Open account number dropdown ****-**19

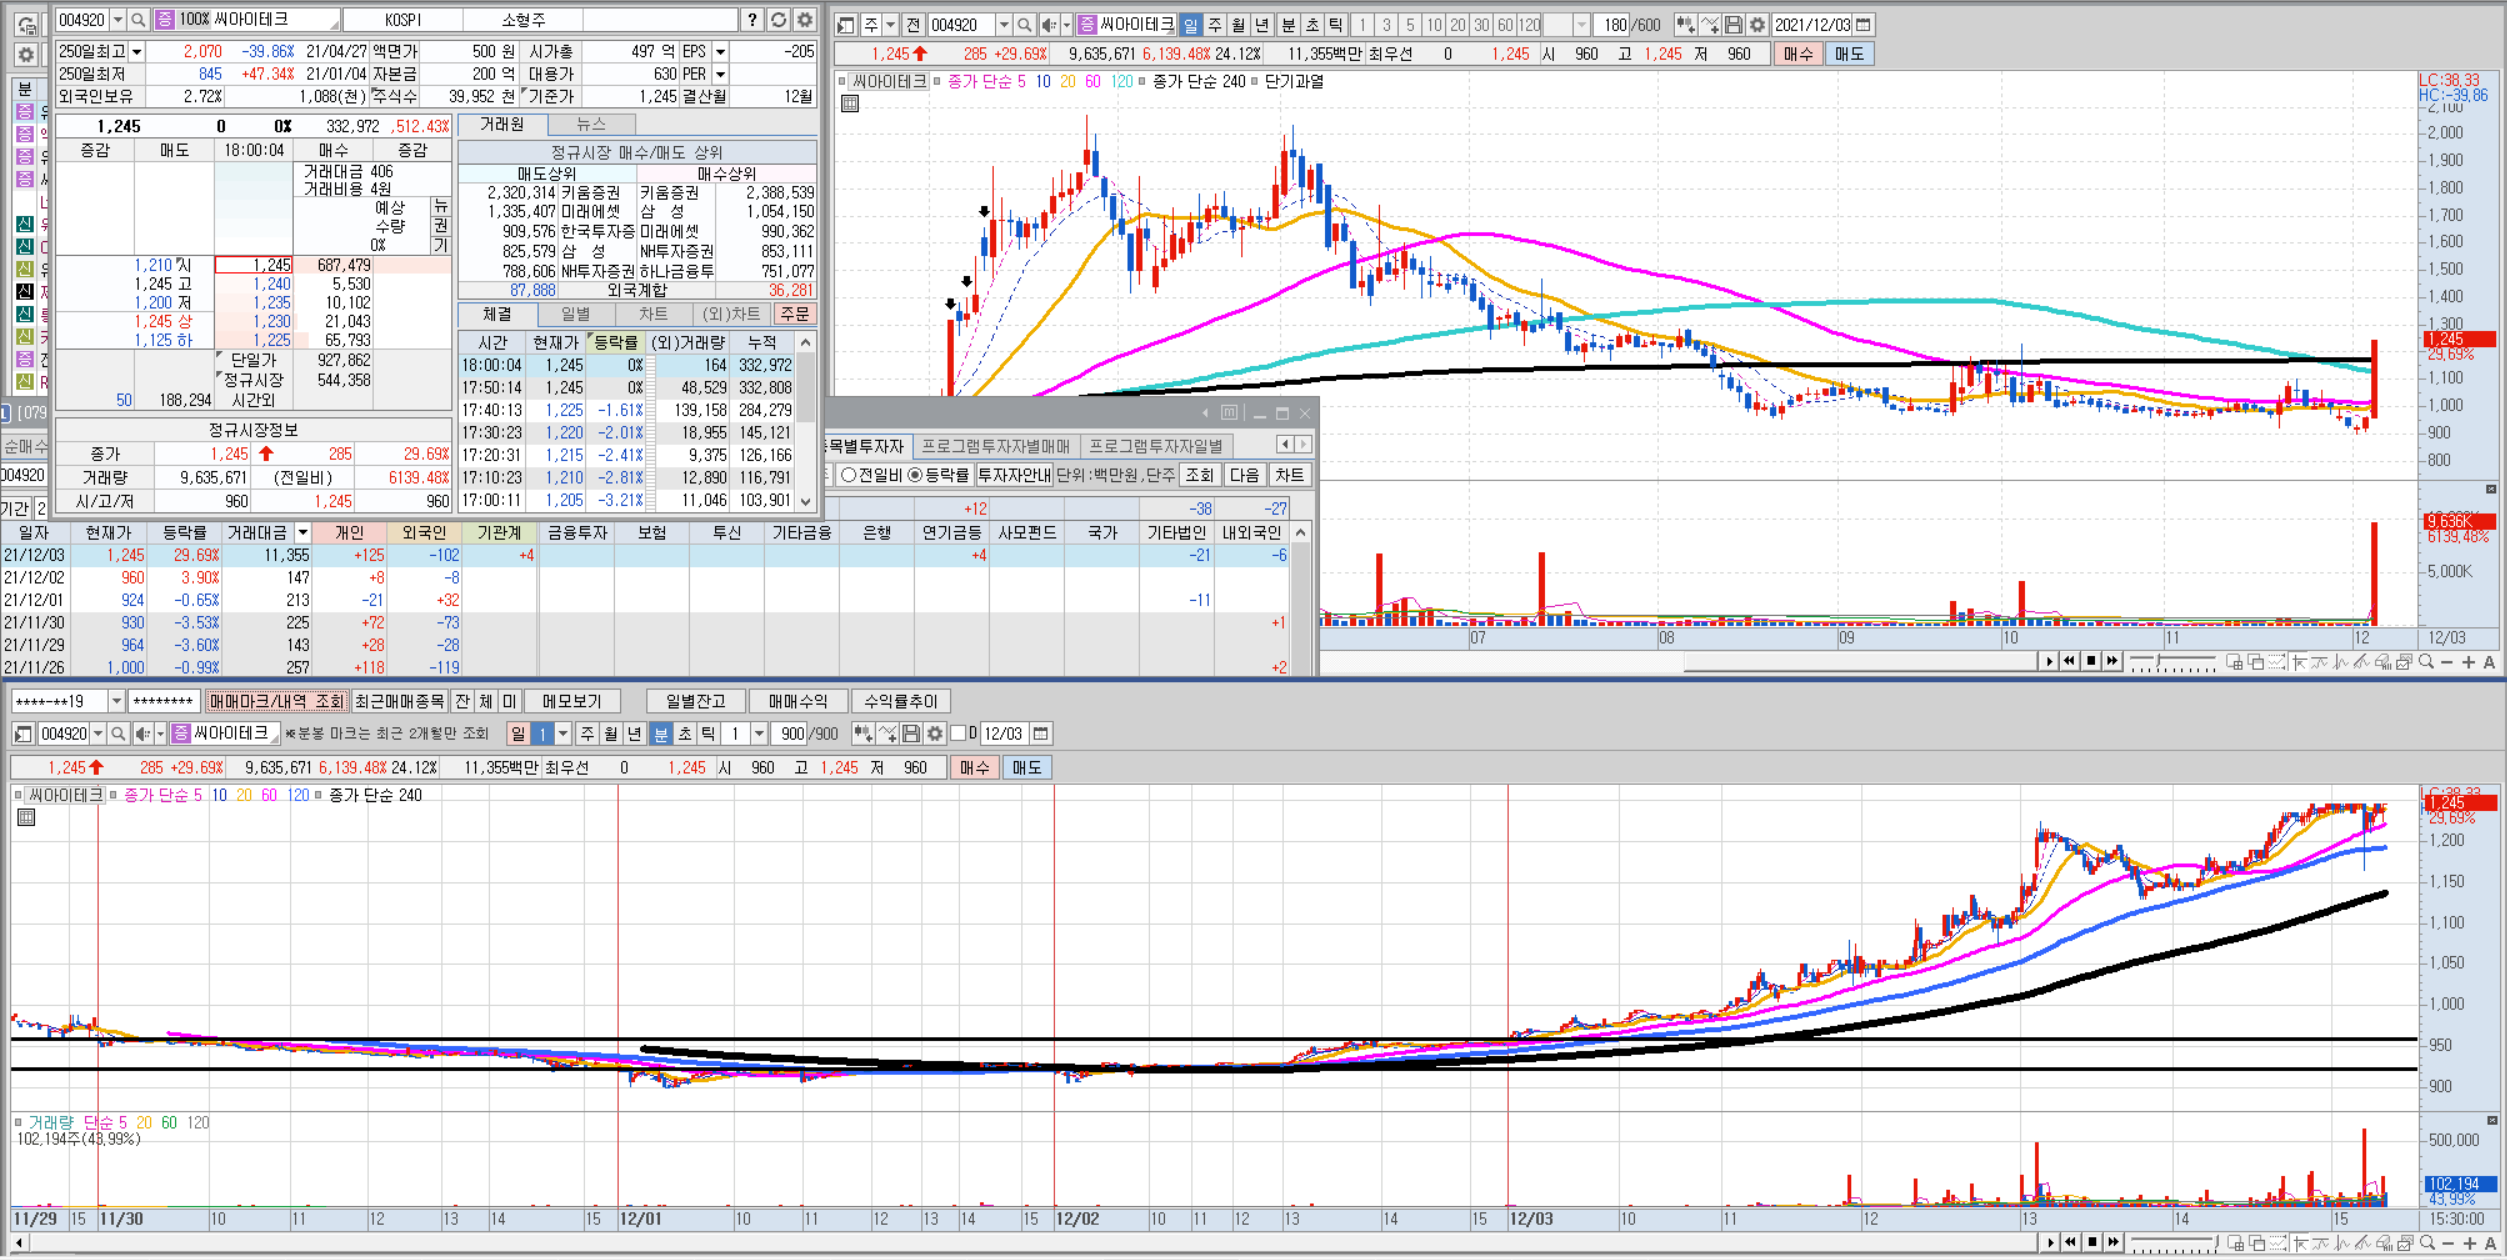pyautogui.click(x=116, y=701)
